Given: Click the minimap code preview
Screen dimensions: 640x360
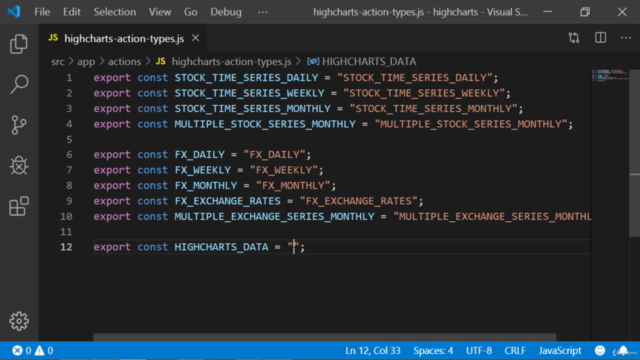Looking at the screenshot, I should pyautogui.click(x=610, y=76).
